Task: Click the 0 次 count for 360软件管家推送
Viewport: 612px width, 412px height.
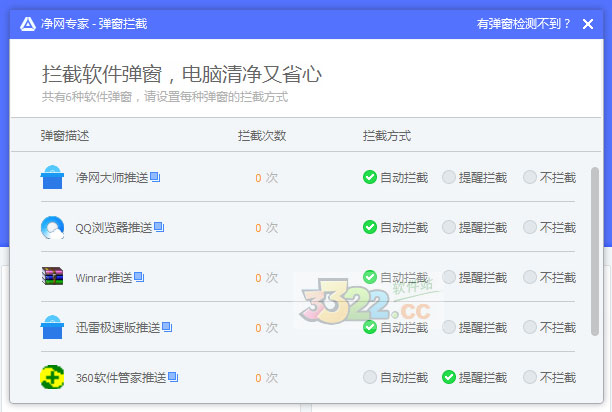Action: point(267,378)
